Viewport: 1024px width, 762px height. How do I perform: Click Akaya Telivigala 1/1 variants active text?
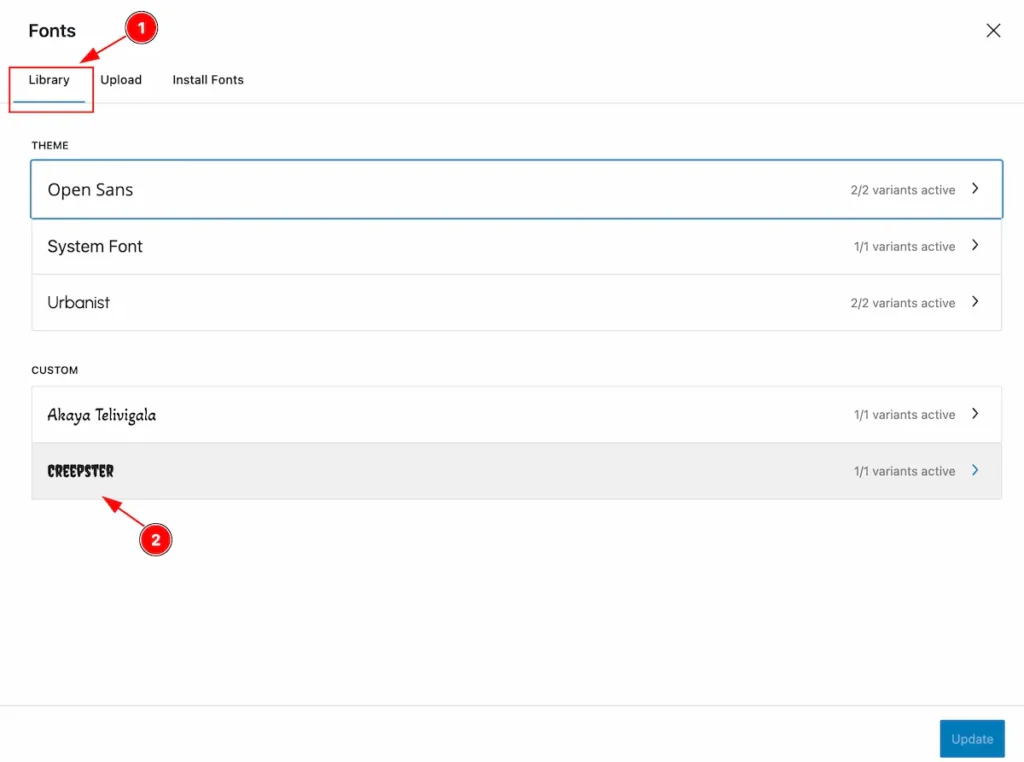[904, 415]
